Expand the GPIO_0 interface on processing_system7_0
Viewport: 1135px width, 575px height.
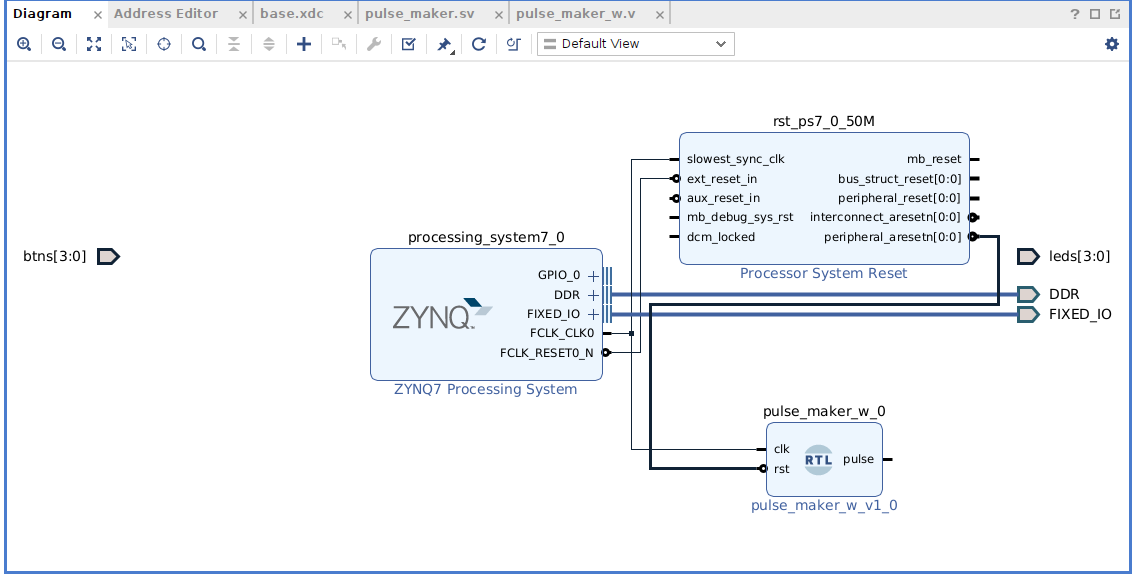point(593,276)
